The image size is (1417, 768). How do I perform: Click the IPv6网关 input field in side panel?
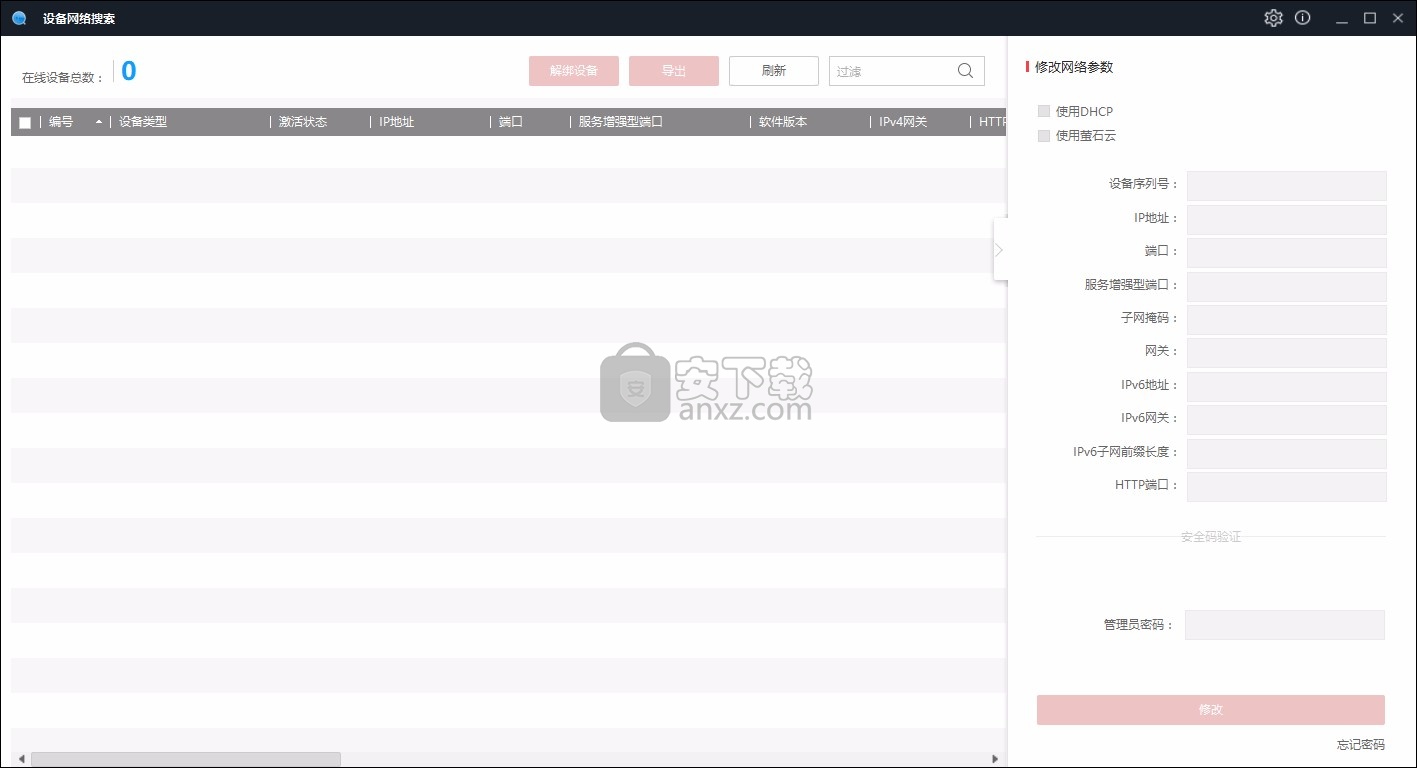pos(1287,419)
